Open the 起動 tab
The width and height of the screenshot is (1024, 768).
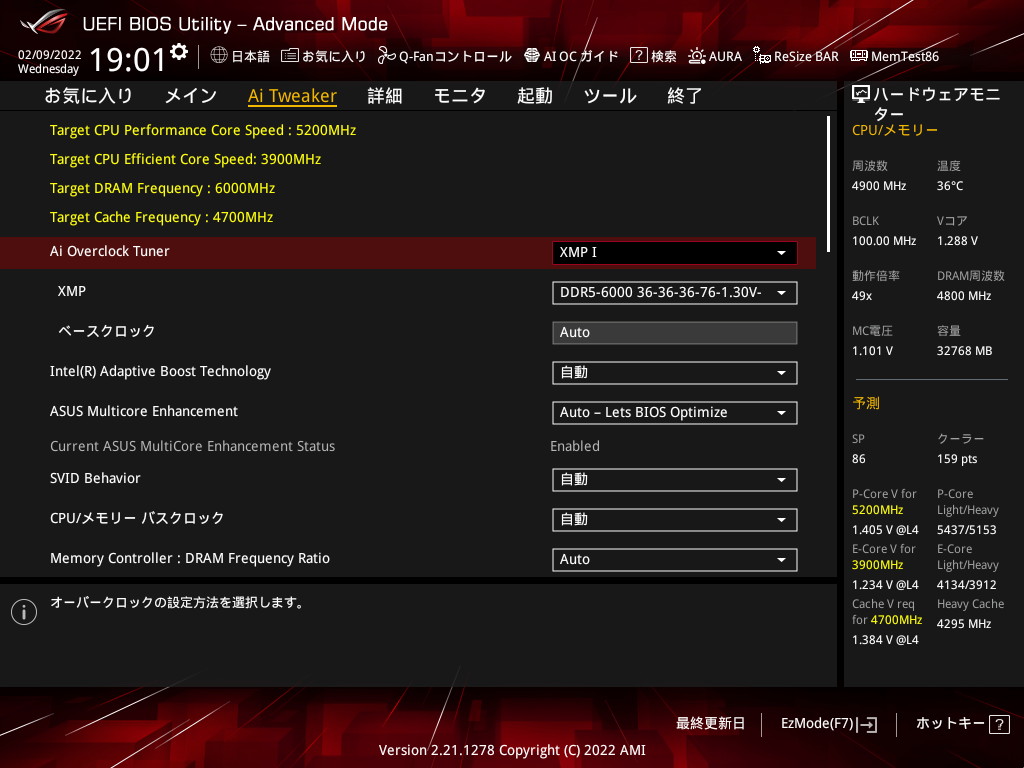pyautogui.click(x=535, y=96)
